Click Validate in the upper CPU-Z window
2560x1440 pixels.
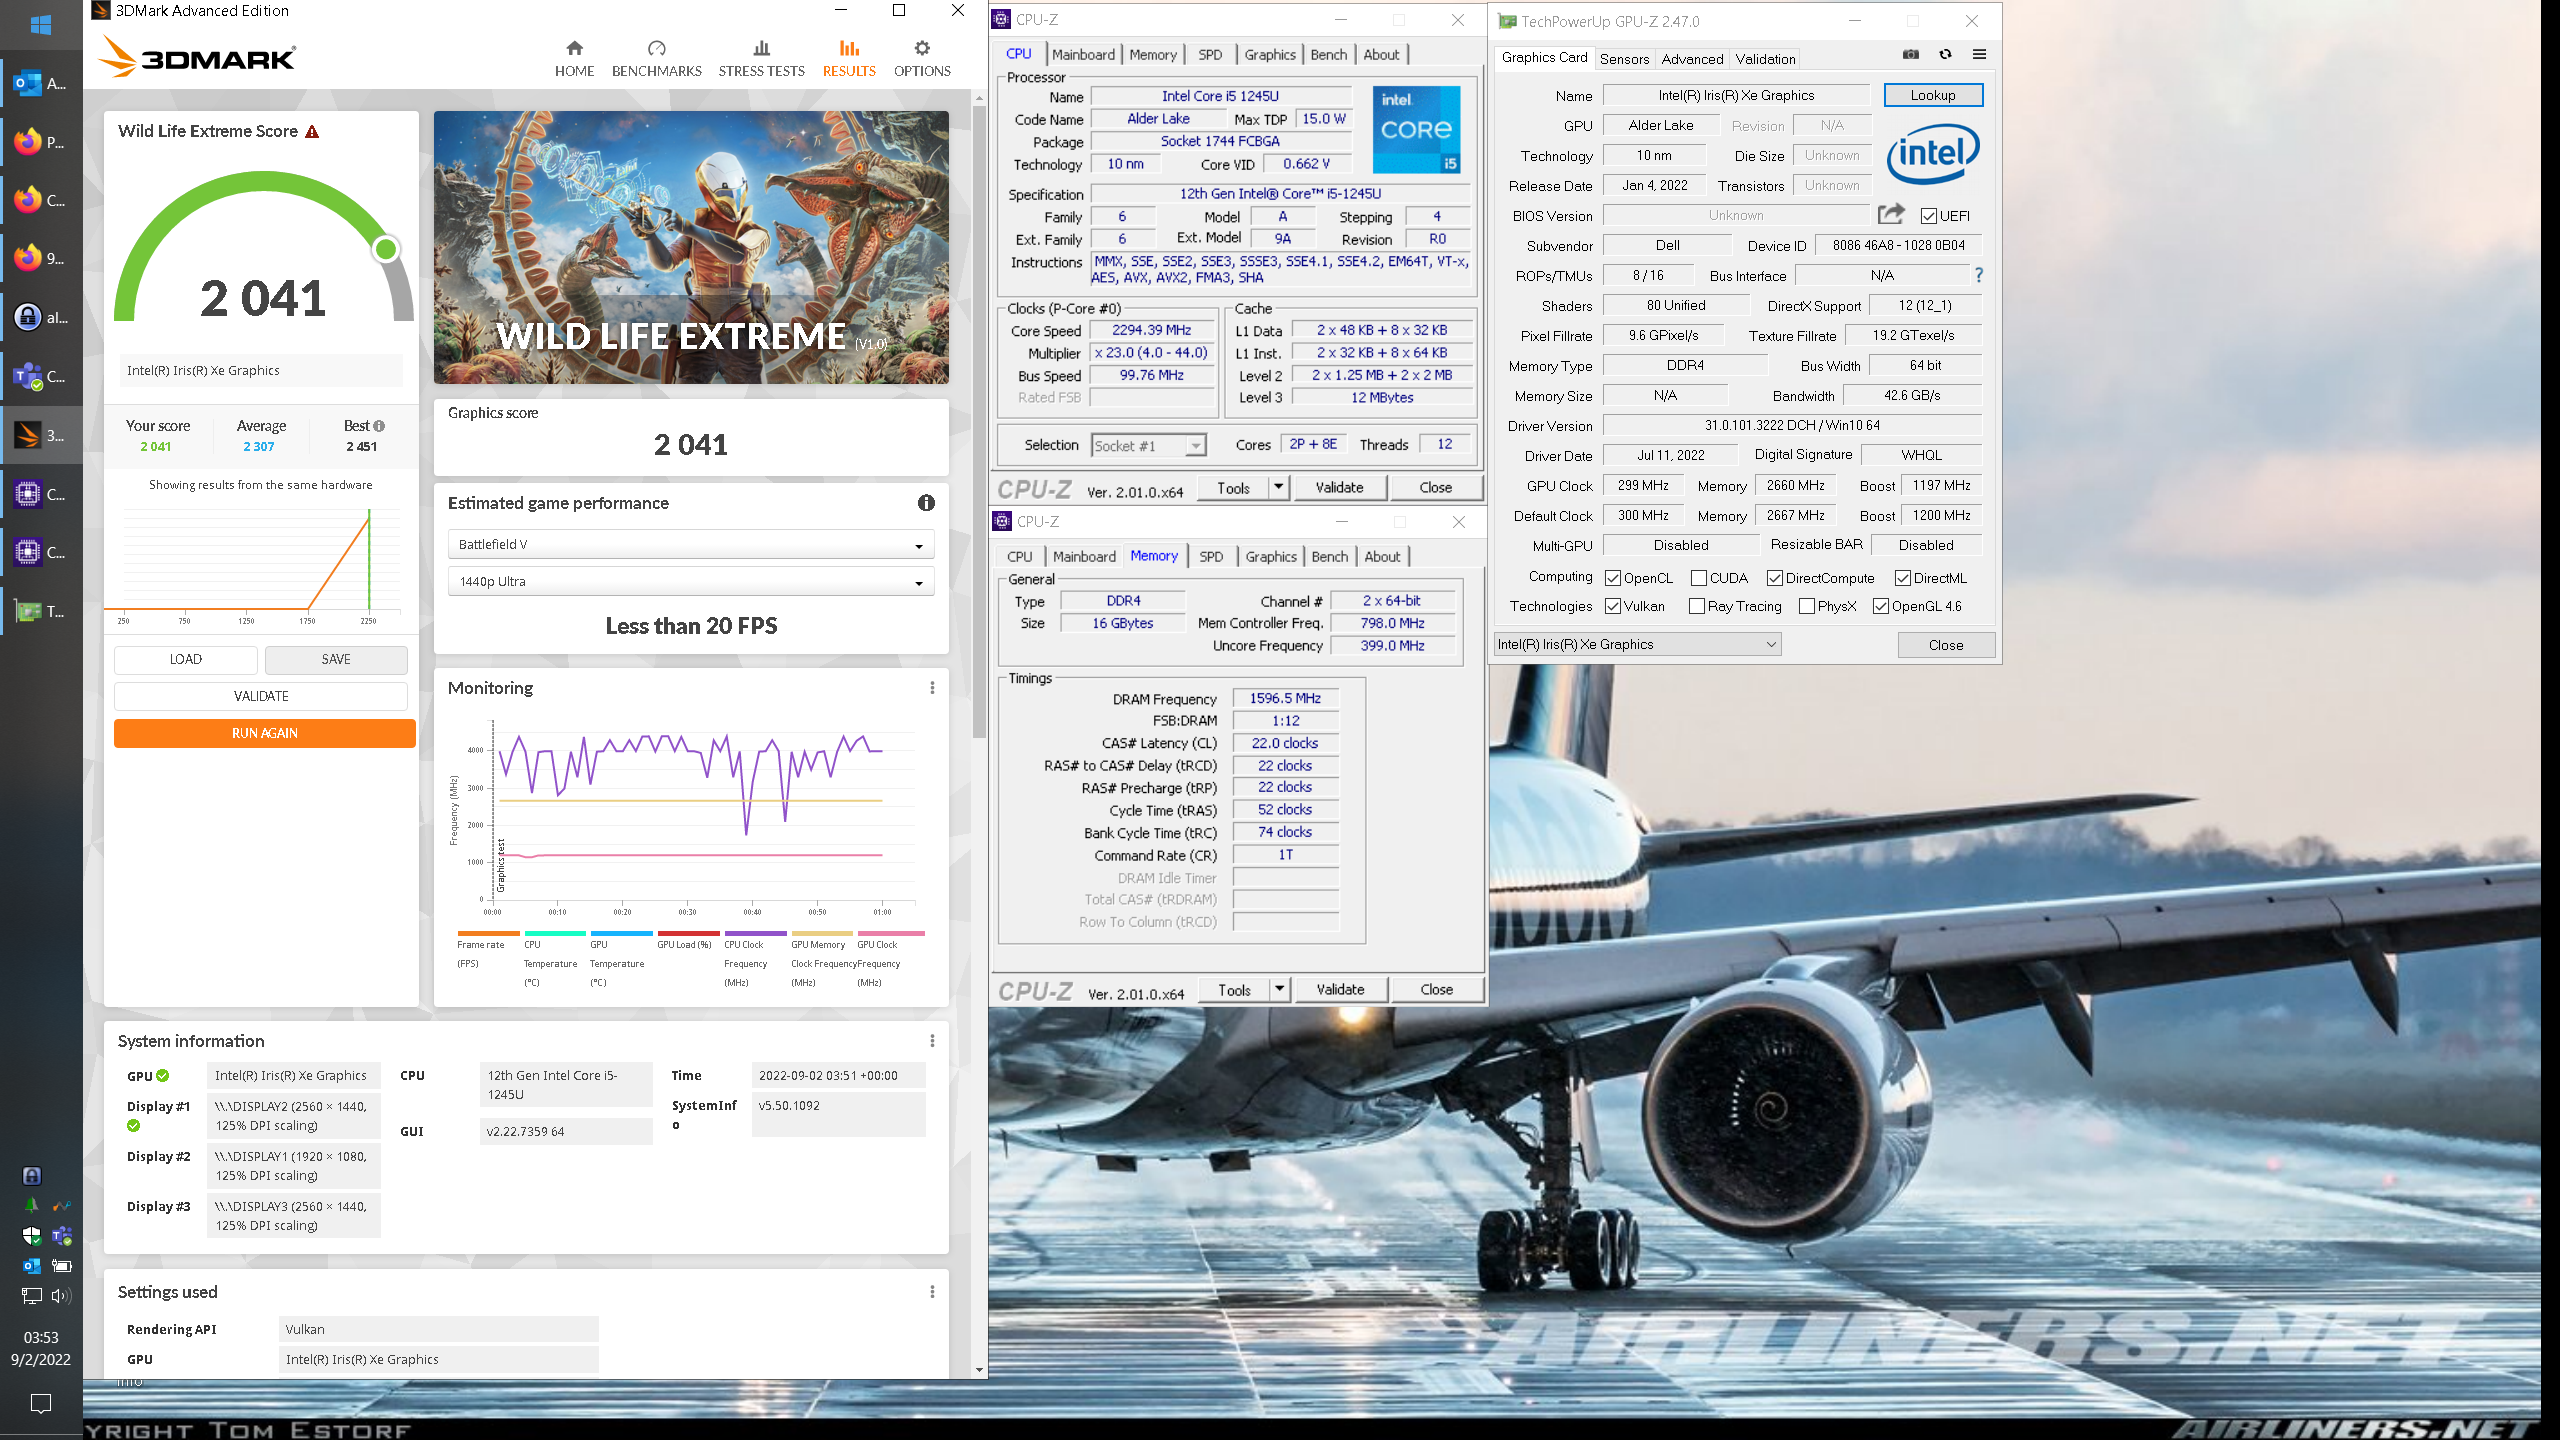point(1339,488)
